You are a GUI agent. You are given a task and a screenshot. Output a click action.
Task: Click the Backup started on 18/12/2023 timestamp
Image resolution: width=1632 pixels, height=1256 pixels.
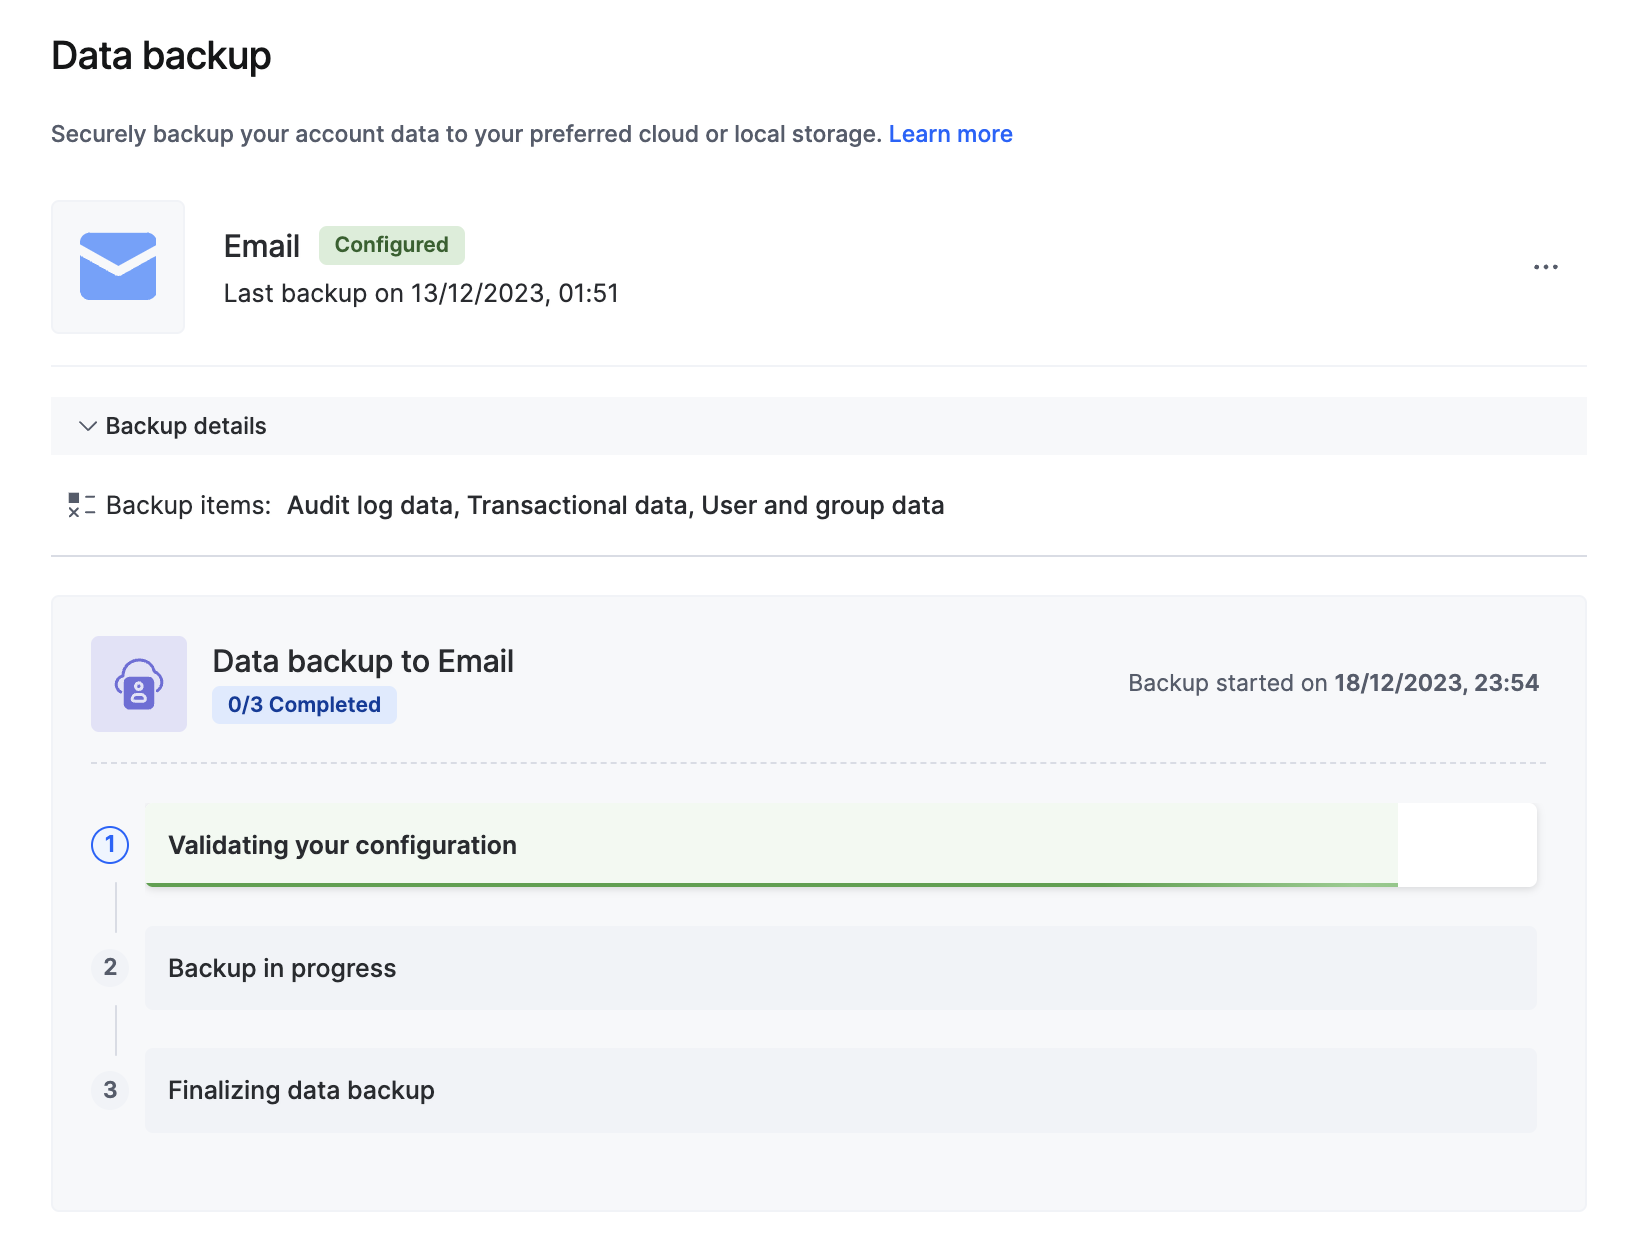[x=1333, y=683]
